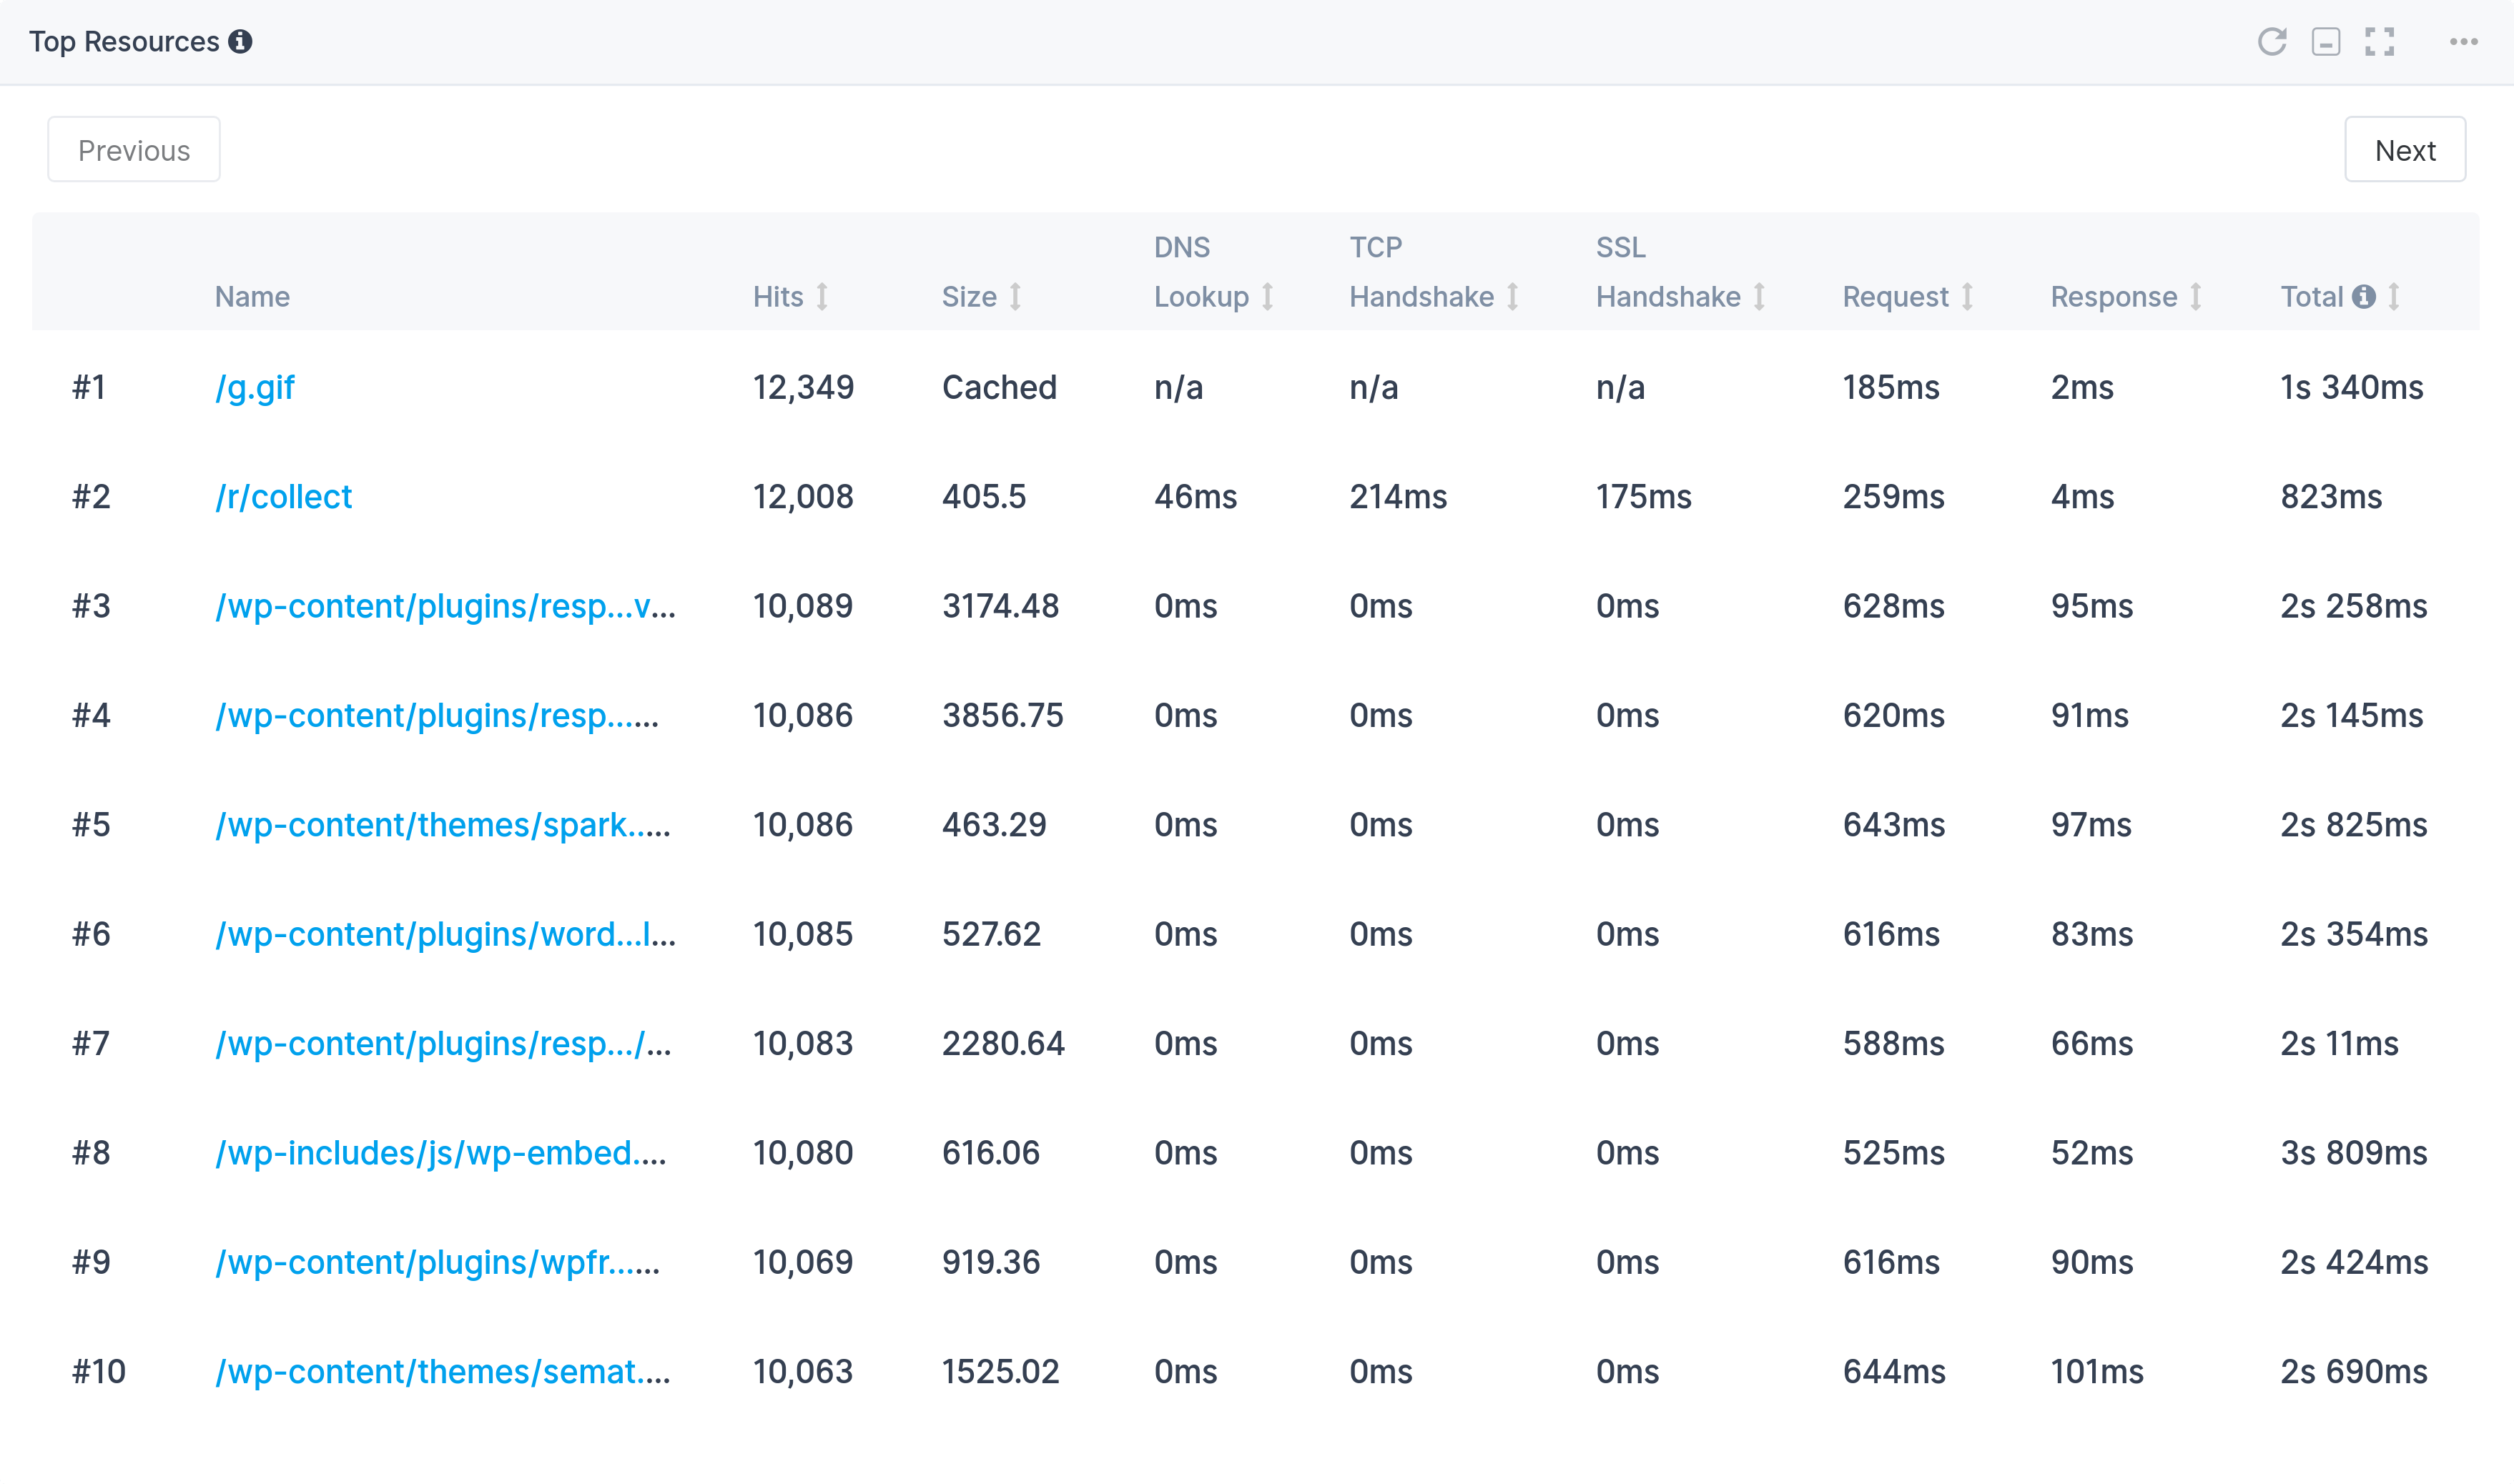Select the 101ms response value
The height and width of the screenshot is (1484, 2514).
[x=2097, y=1372]
